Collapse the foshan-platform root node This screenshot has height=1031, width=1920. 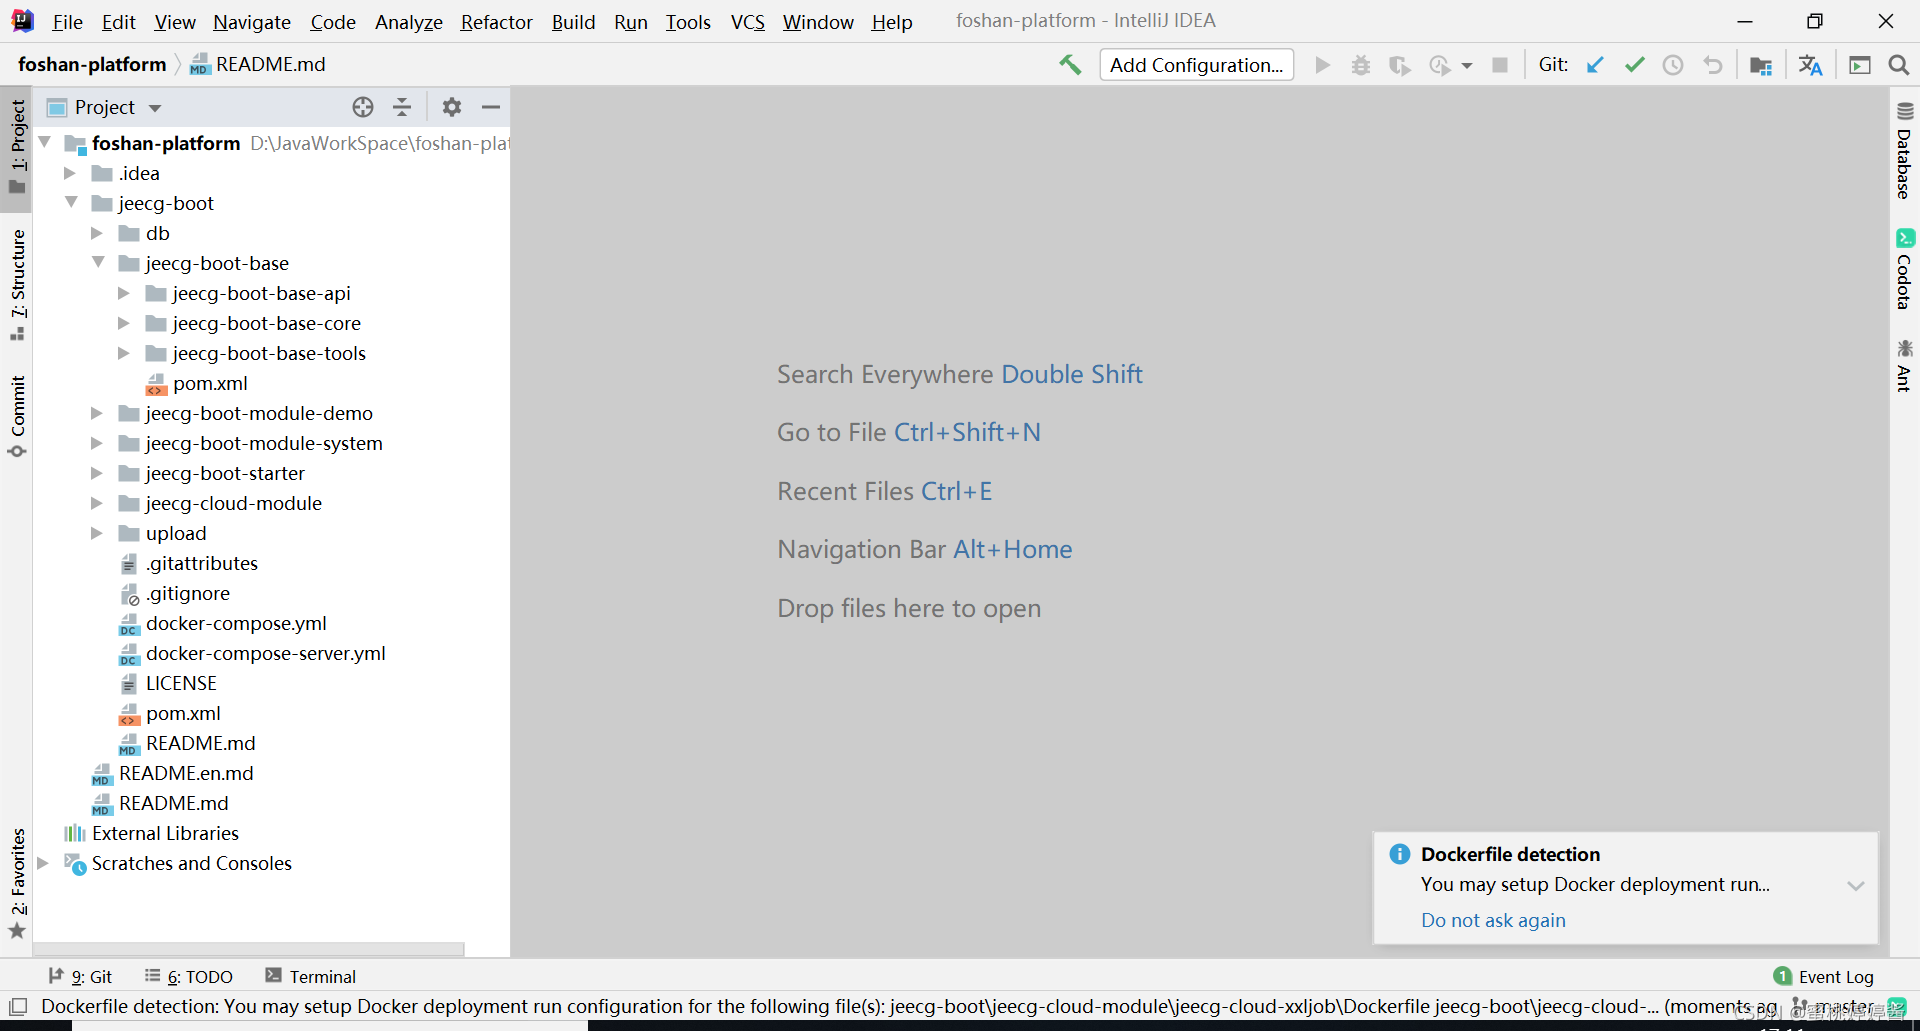click(45, 143)
